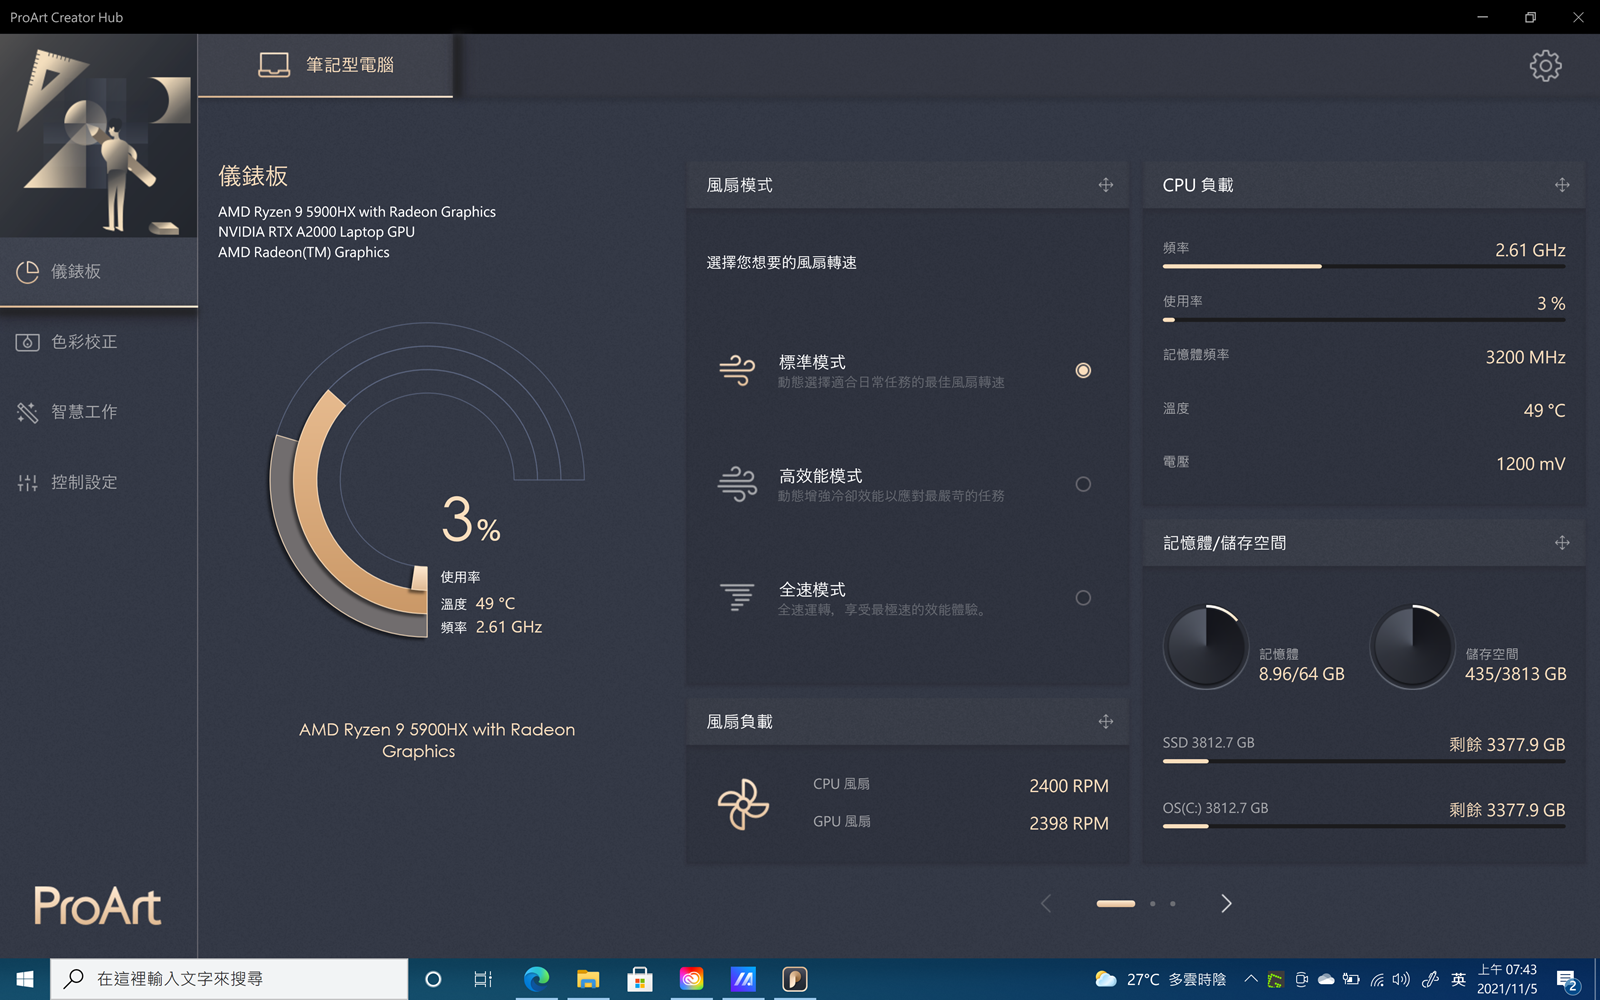The height and width of the screenshot is (1000, 1600).
Task: Show hidden system tray icons chevron
Action: [1250, 979]
